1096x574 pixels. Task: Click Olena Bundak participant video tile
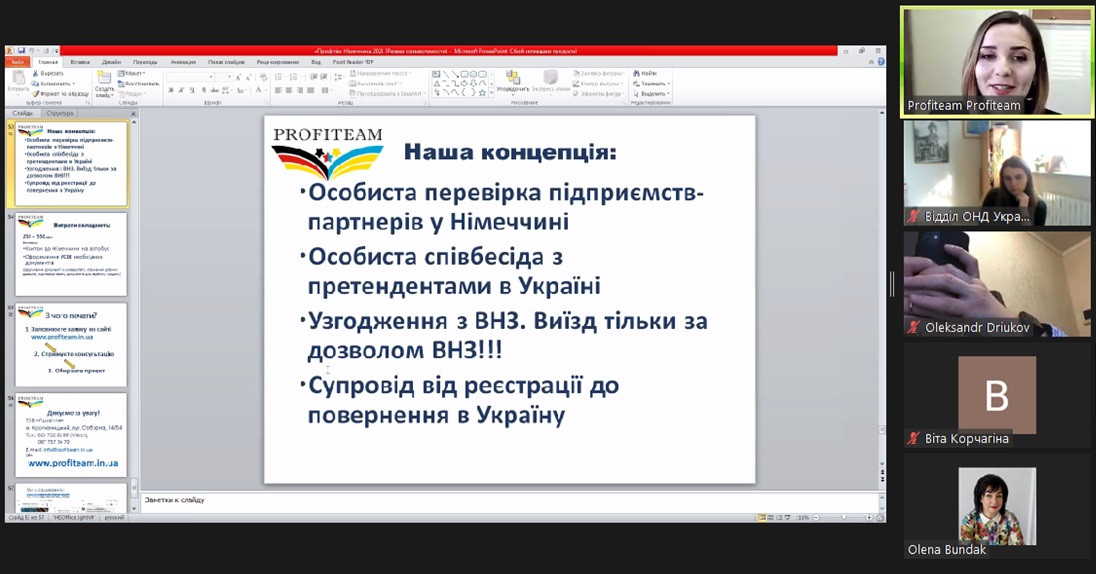pyautogui.click(x=996, y=506)
